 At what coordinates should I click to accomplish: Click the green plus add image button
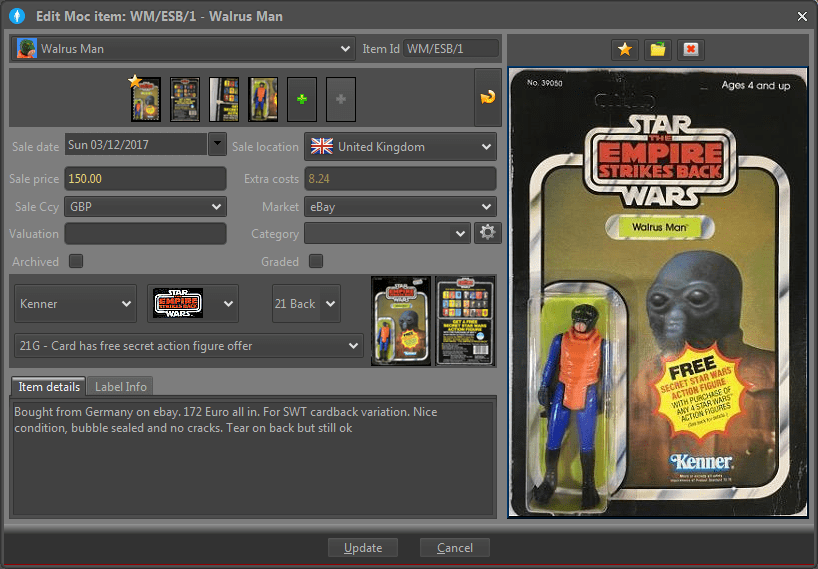pos(302,99)
